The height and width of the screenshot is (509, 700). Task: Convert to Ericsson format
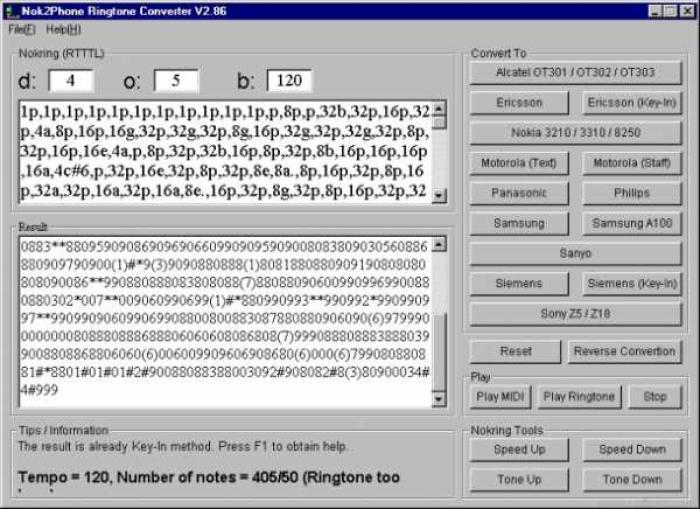519,103
